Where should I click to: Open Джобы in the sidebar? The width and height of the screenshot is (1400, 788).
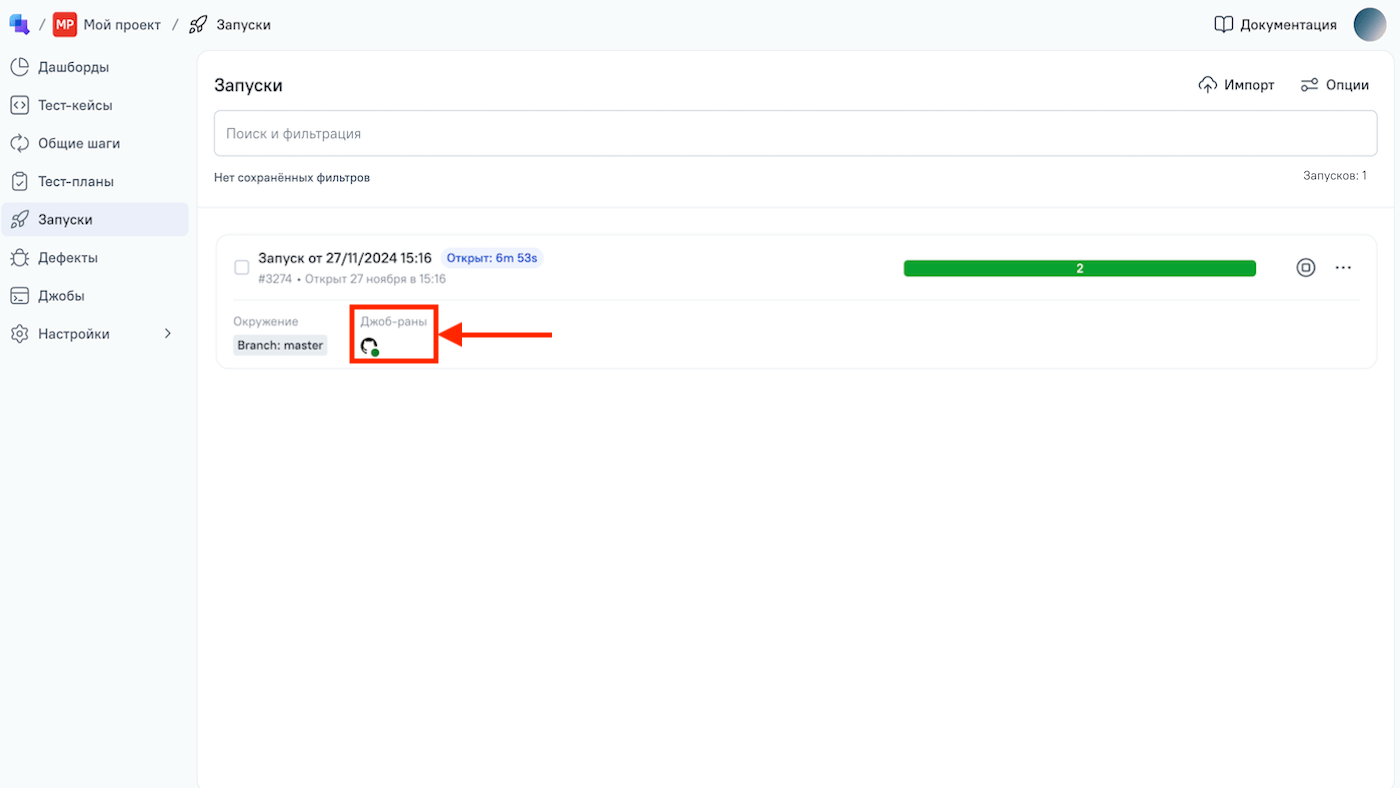click(61, 296)
